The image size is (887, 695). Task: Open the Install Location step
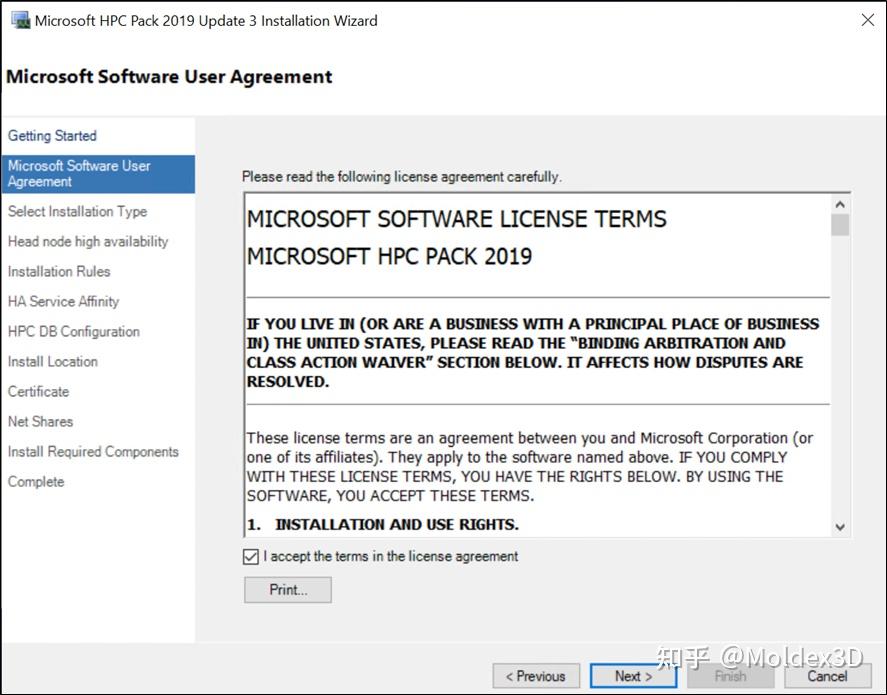pyautogui.click(x=52, y=361)
